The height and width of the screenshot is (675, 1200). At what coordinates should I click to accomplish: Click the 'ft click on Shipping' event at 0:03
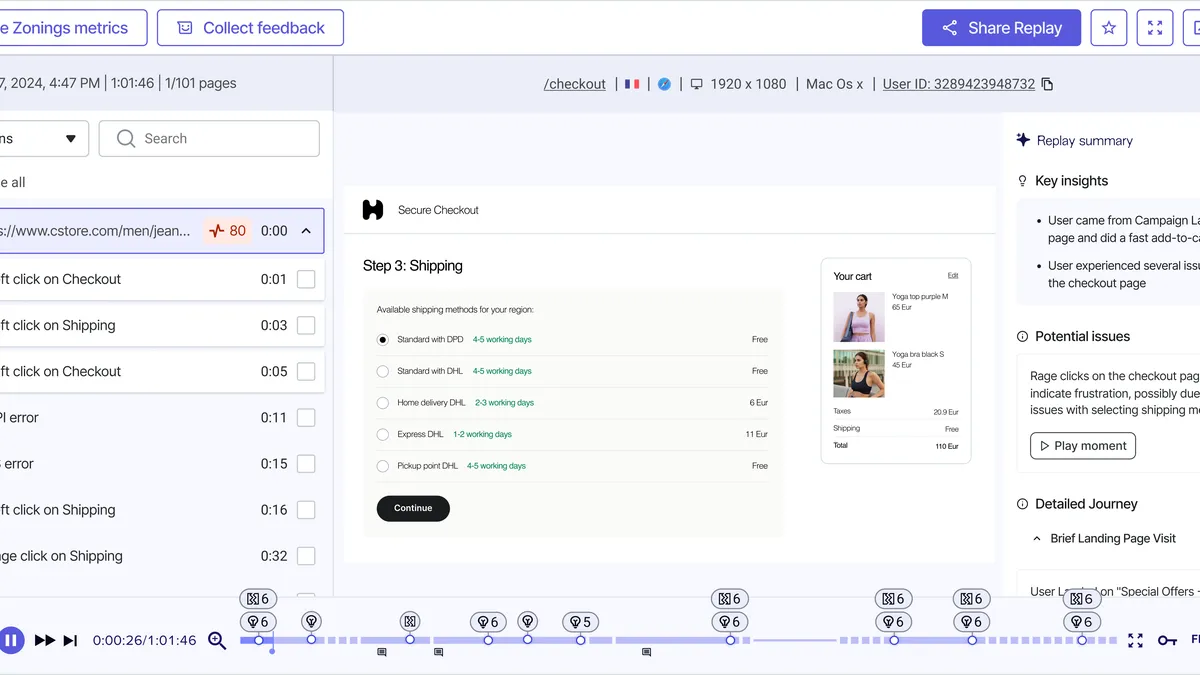(160, 325)
